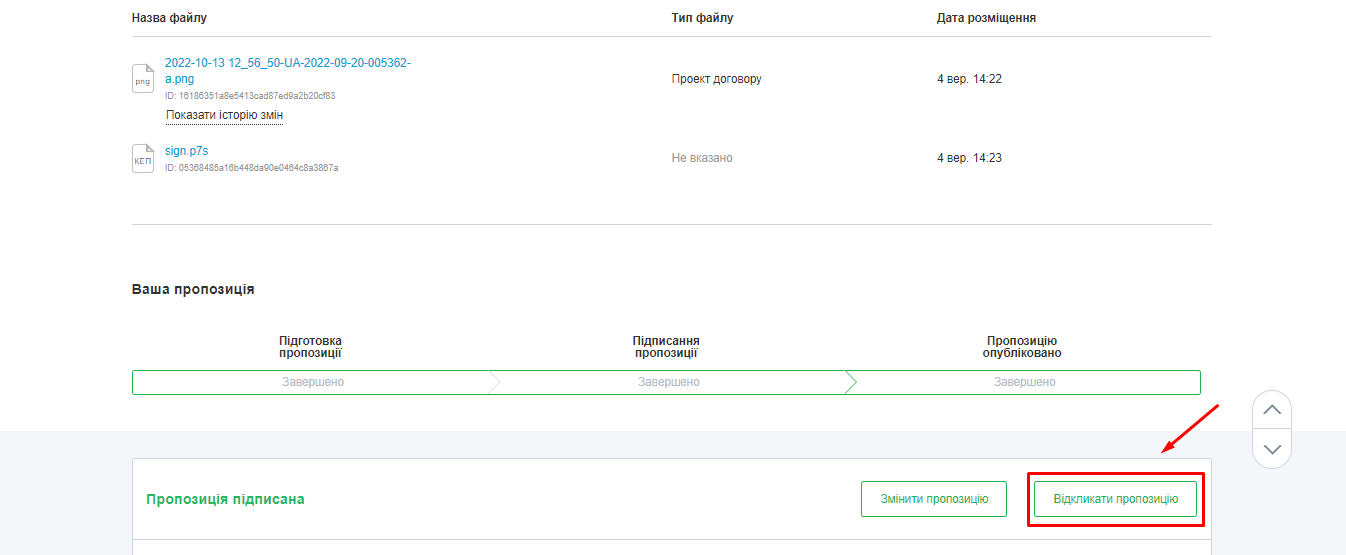
Task: Select the "Підписання пропозиції" progress step
Action: click(668, 382)
